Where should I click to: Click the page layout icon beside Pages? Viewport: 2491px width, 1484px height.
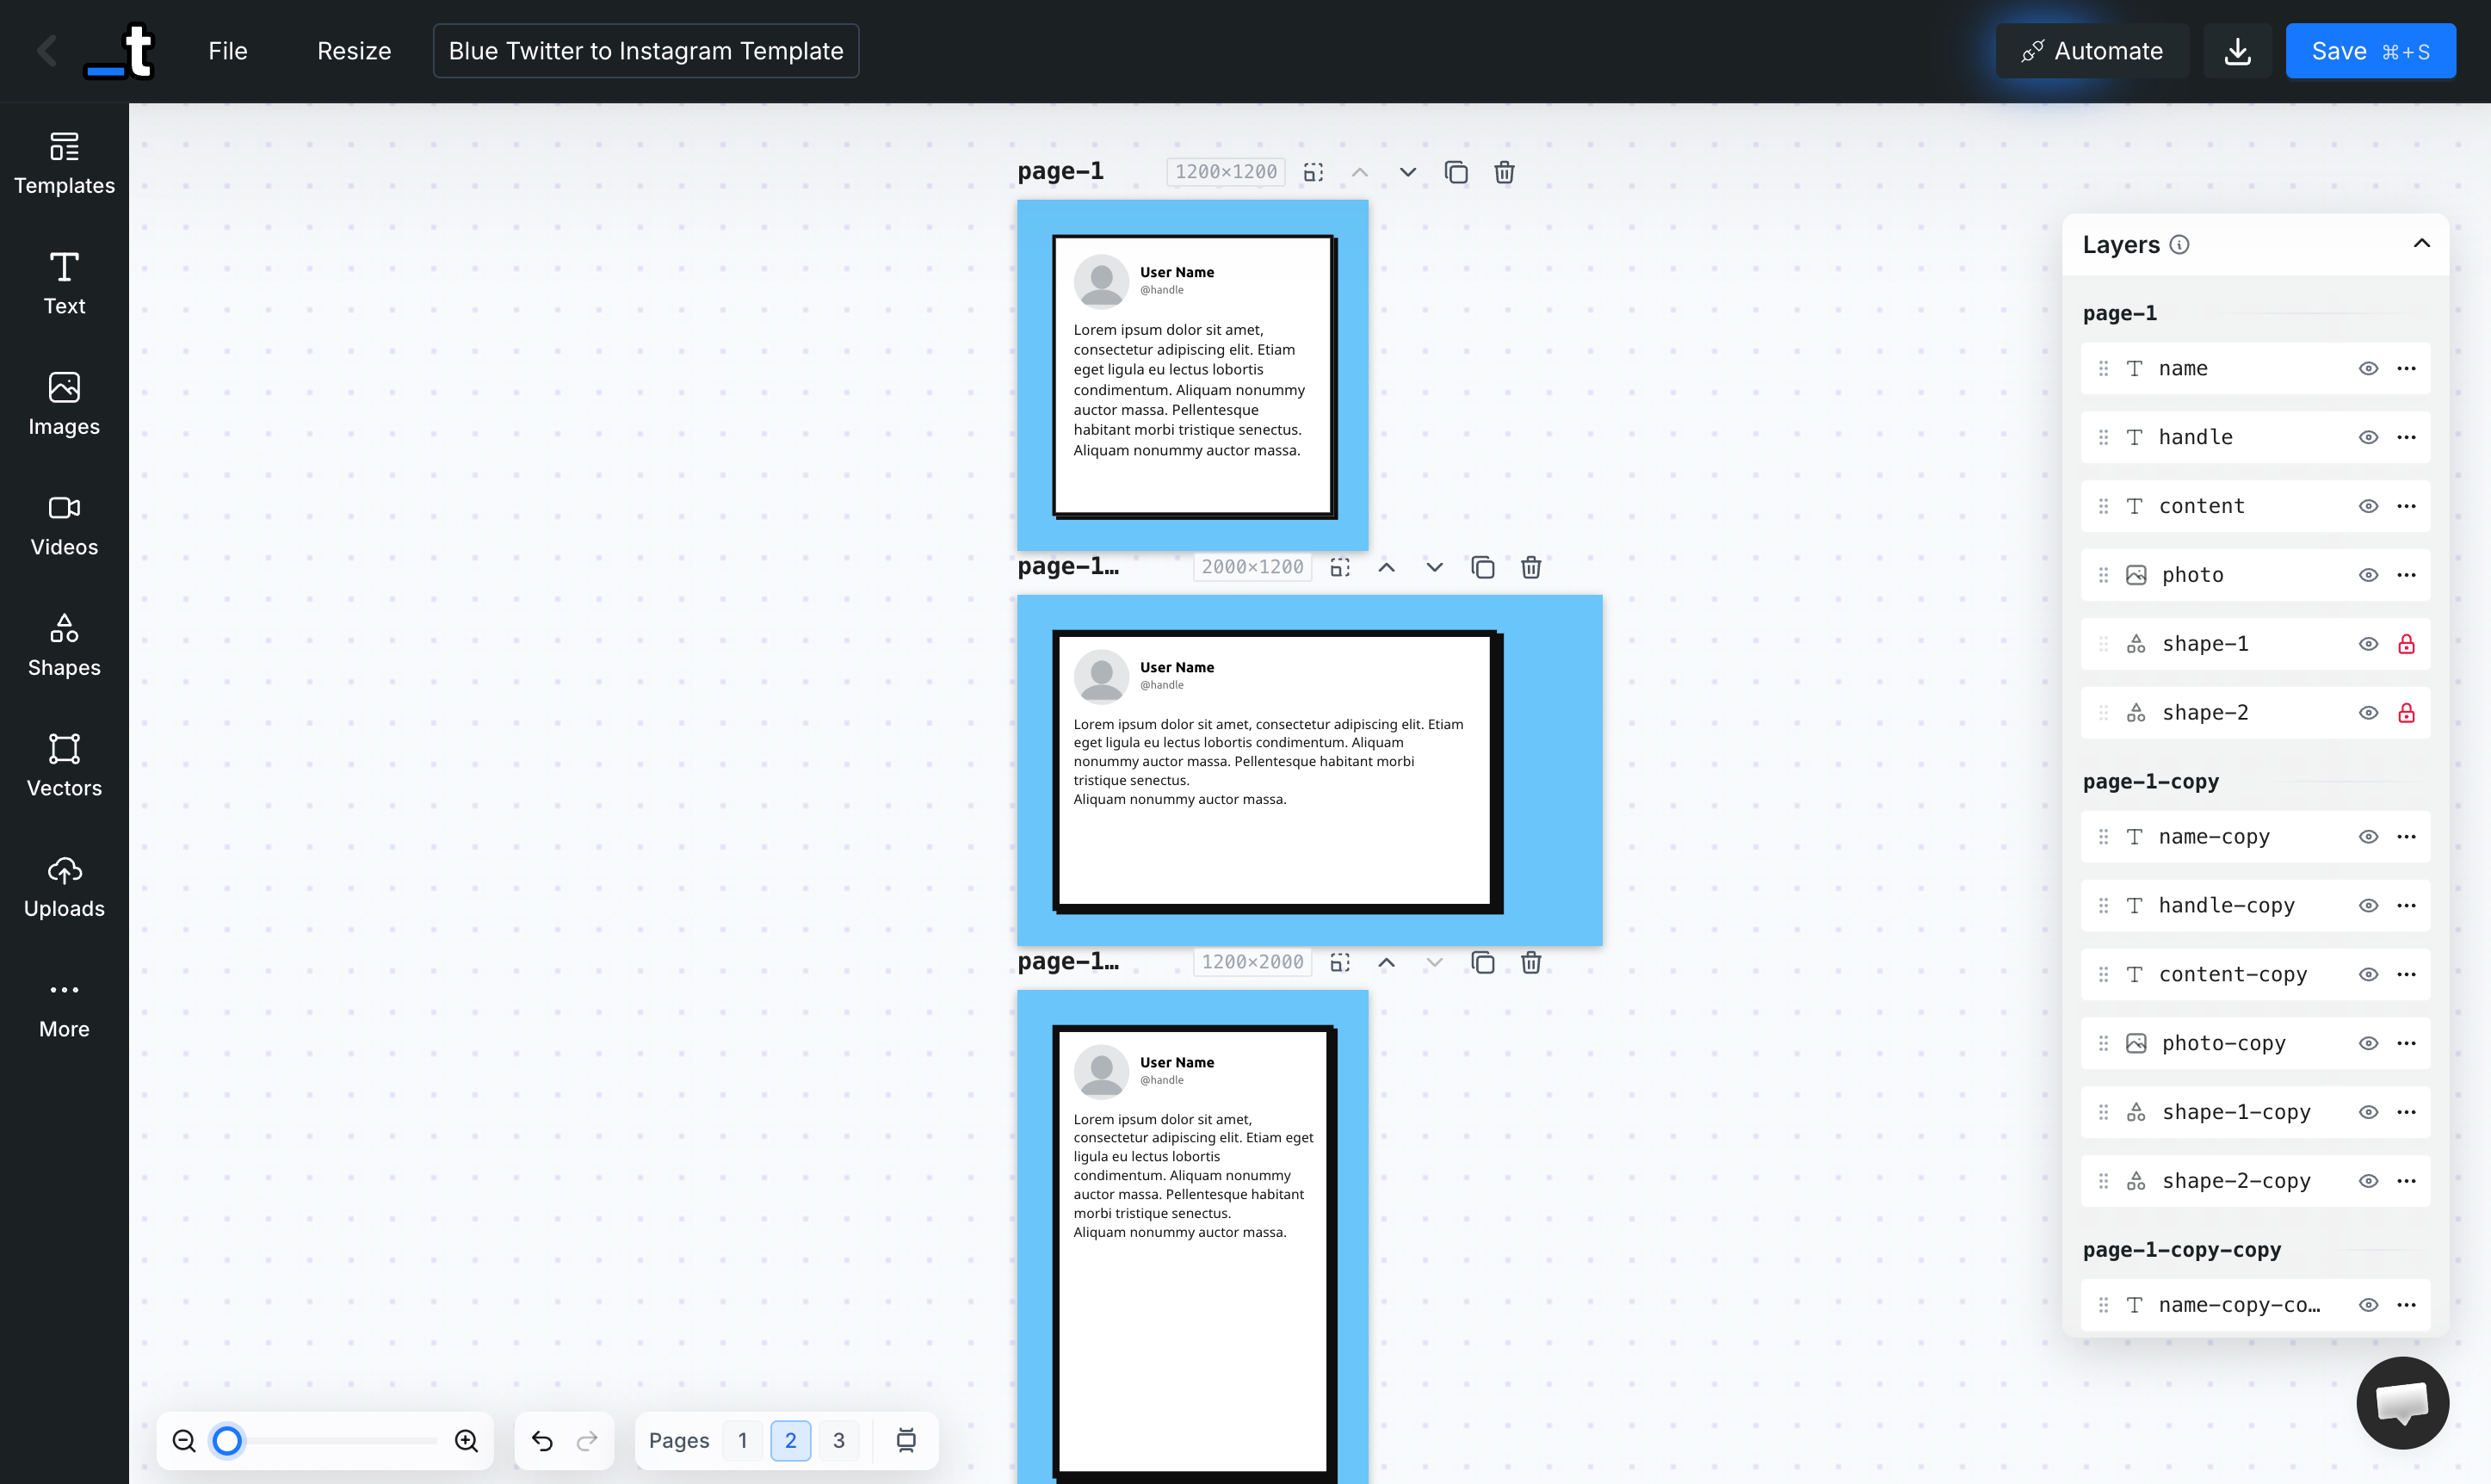pyautogui.click(x=906, y=1440)
